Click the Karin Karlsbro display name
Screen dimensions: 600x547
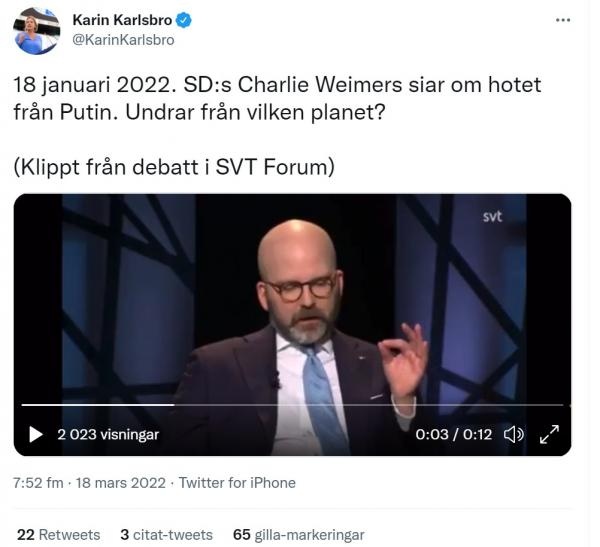tap(122, 20)
